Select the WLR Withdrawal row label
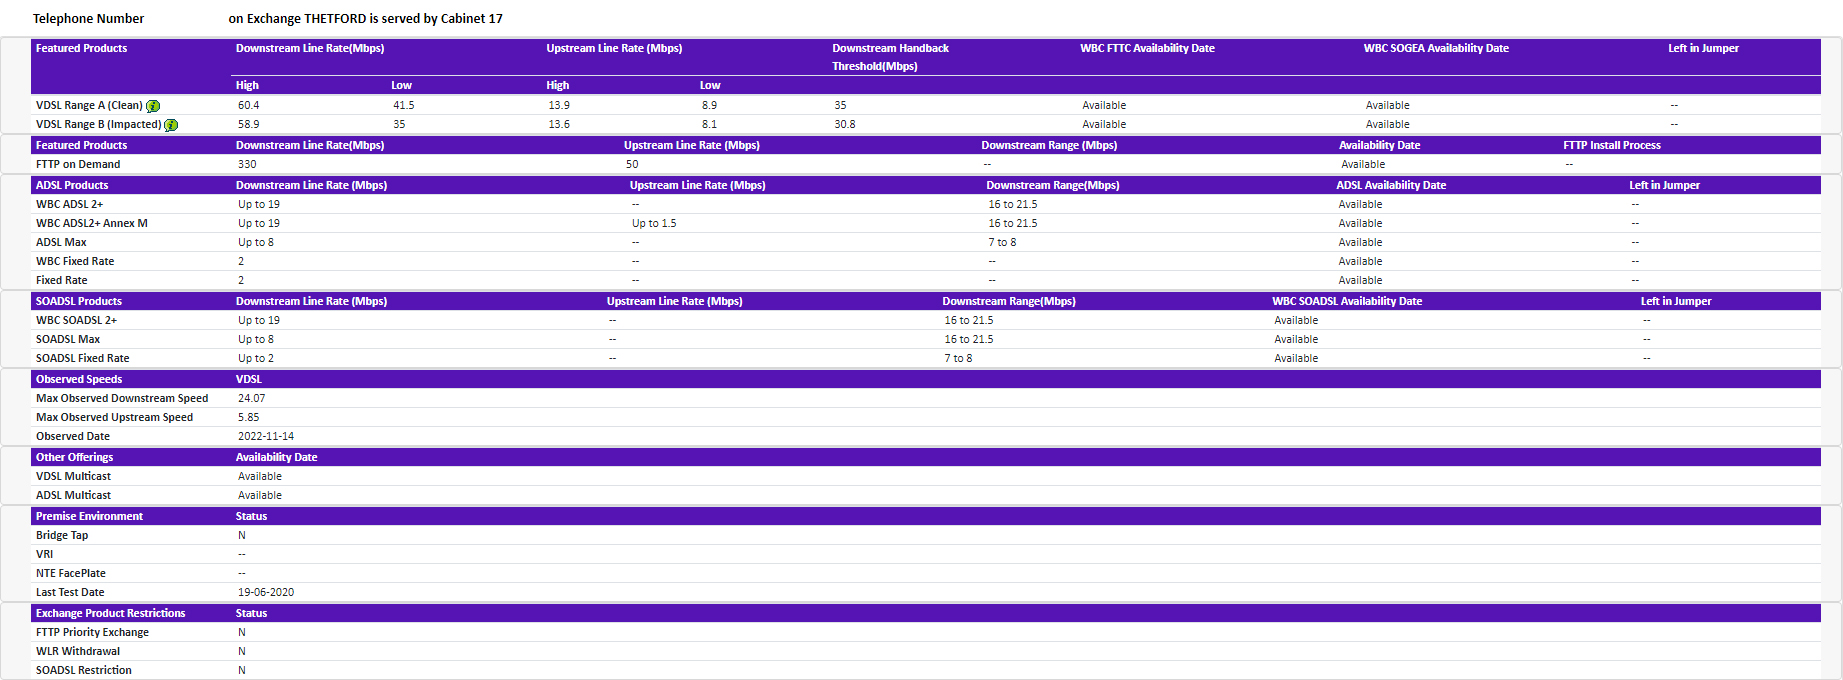This screenshot has height=680, width=1843. (x=78, y=651)
